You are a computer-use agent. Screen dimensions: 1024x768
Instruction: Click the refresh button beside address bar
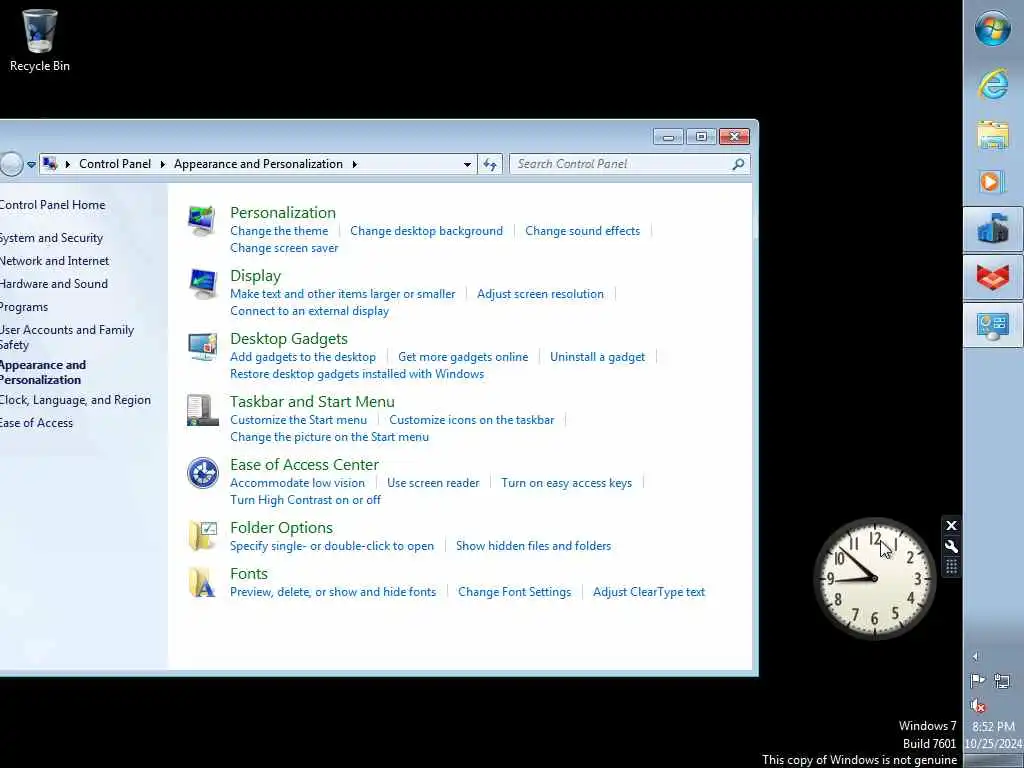point(490,164)
